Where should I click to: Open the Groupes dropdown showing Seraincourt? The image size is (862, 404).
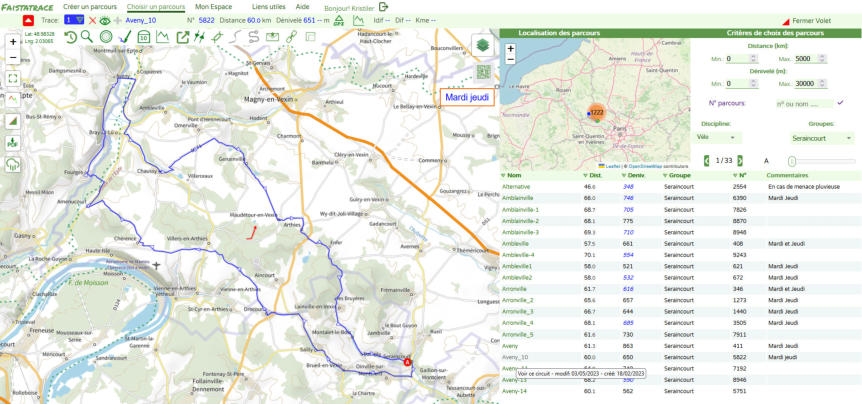pyautogui.click(x=820, y=137)
